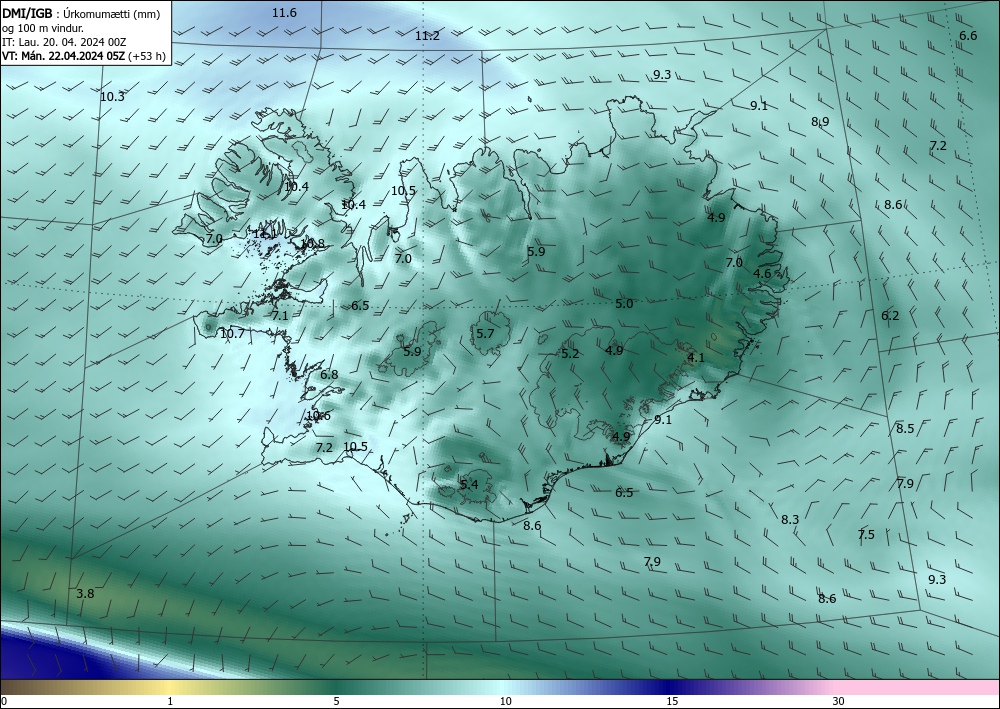Click the 4.1 value label
The image size is (1000, 709).
[696, 358]
